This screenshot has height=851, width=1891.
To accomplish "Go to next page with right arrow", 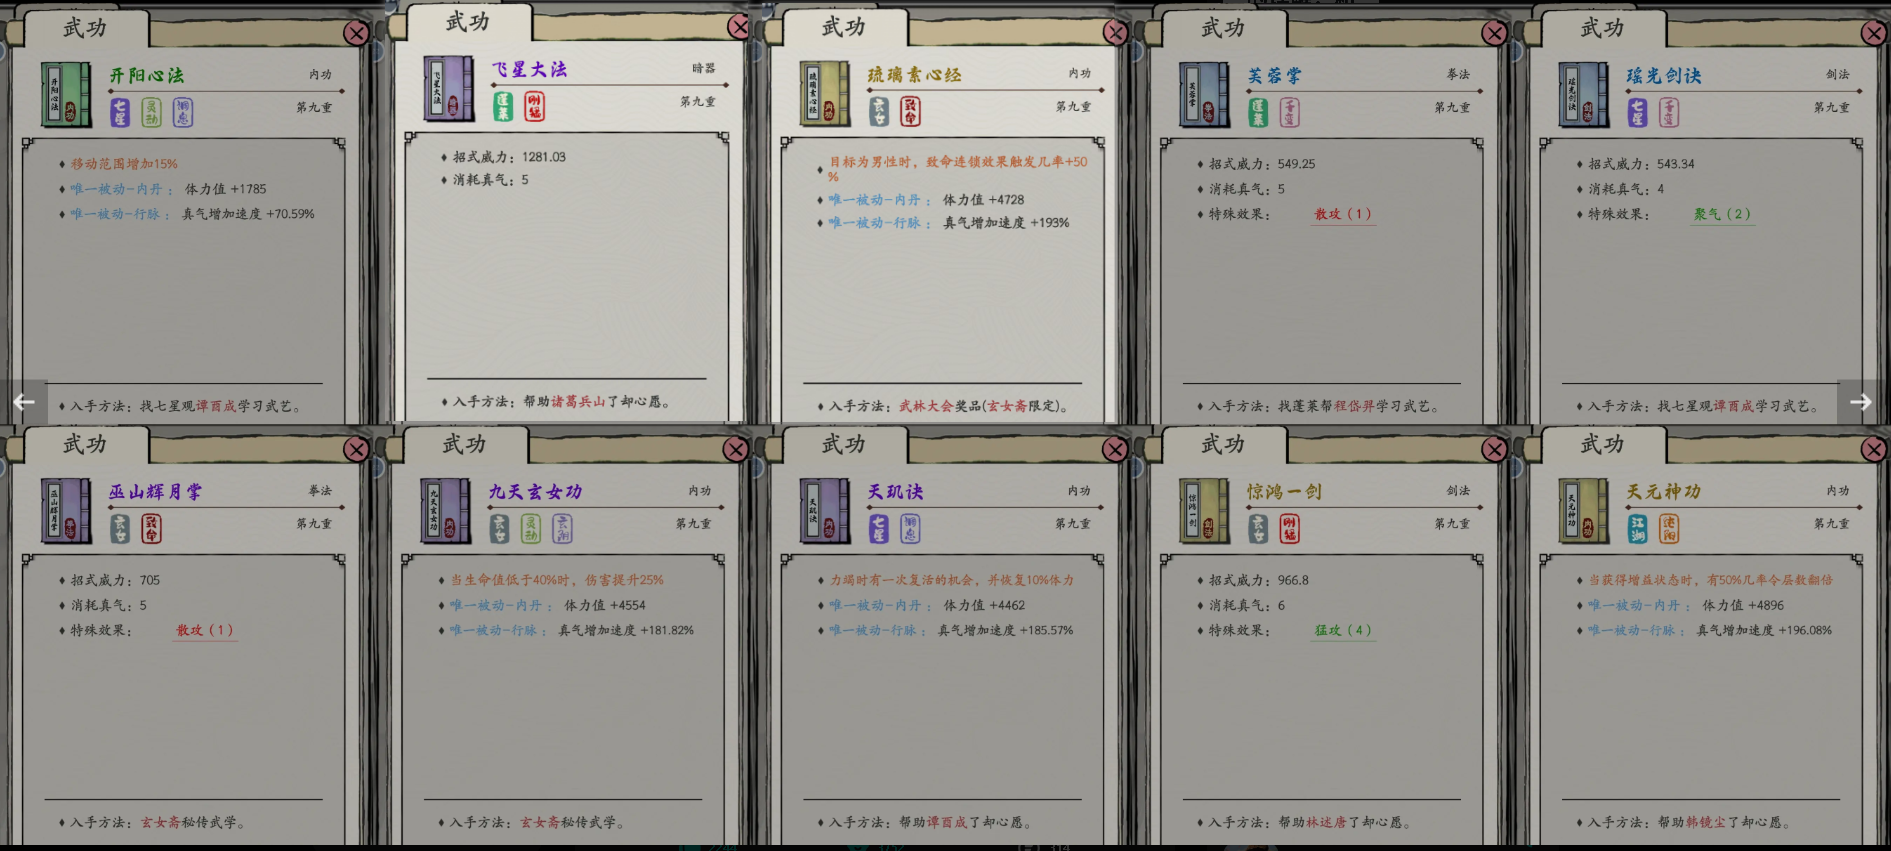I will (x=1862, y=402).
